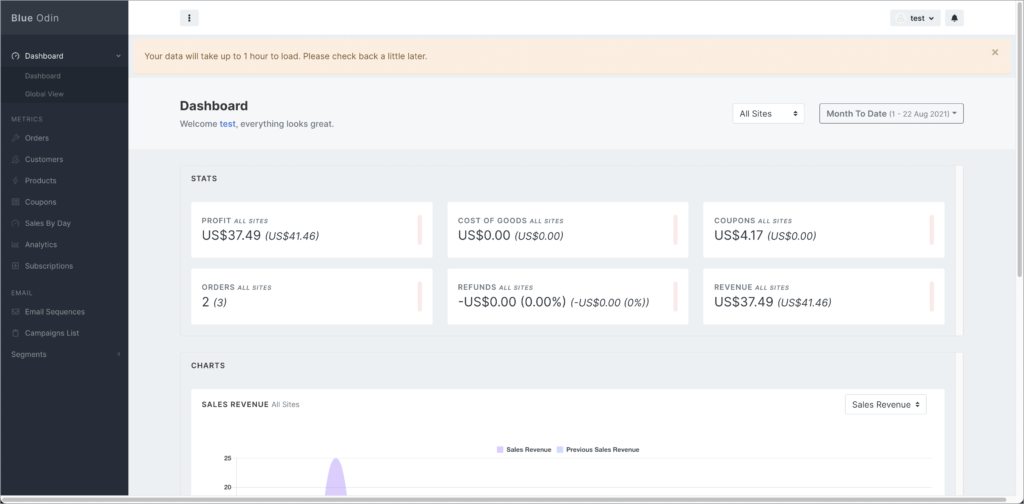Image resolution: width=1024 pixels, height=504 pixels.
Task: Click the Subscriptions sidebar icon
Action: (16, 266)
